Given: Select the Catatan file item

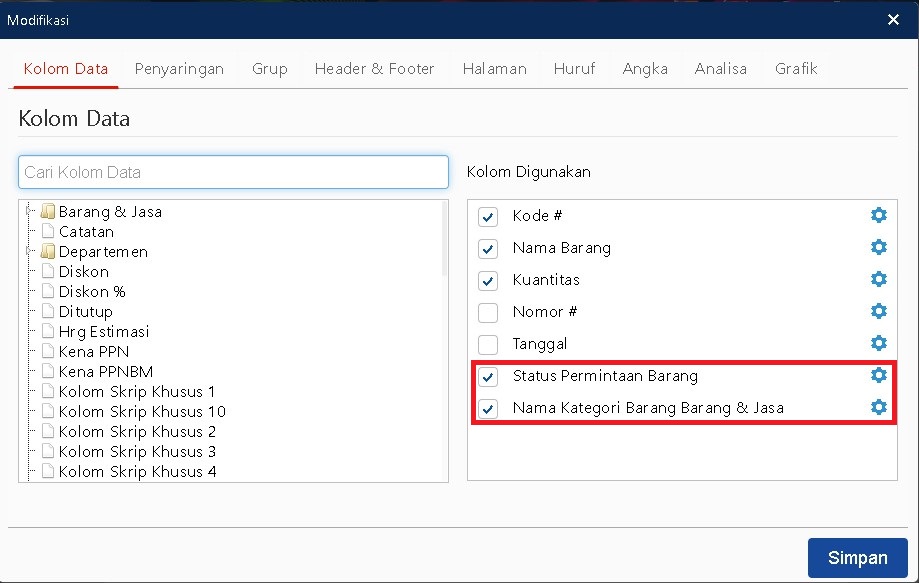Looking at the screenshot, I should (x=86, y=231).
